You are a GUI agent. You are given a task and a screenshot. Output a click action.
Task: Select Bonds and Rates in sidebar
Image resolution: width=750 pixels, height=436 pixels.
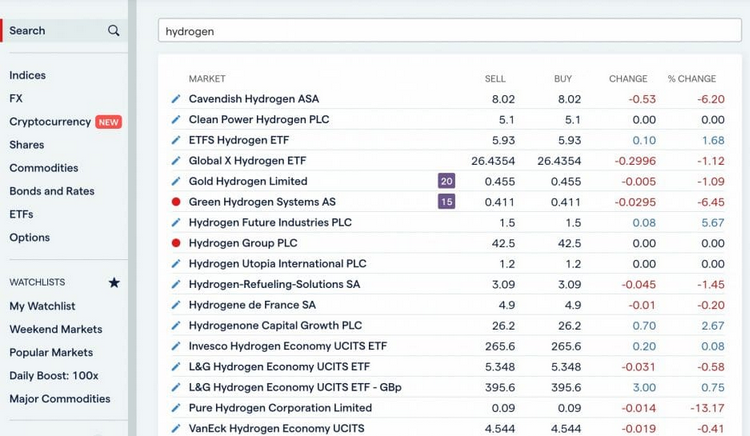(50, 191)
